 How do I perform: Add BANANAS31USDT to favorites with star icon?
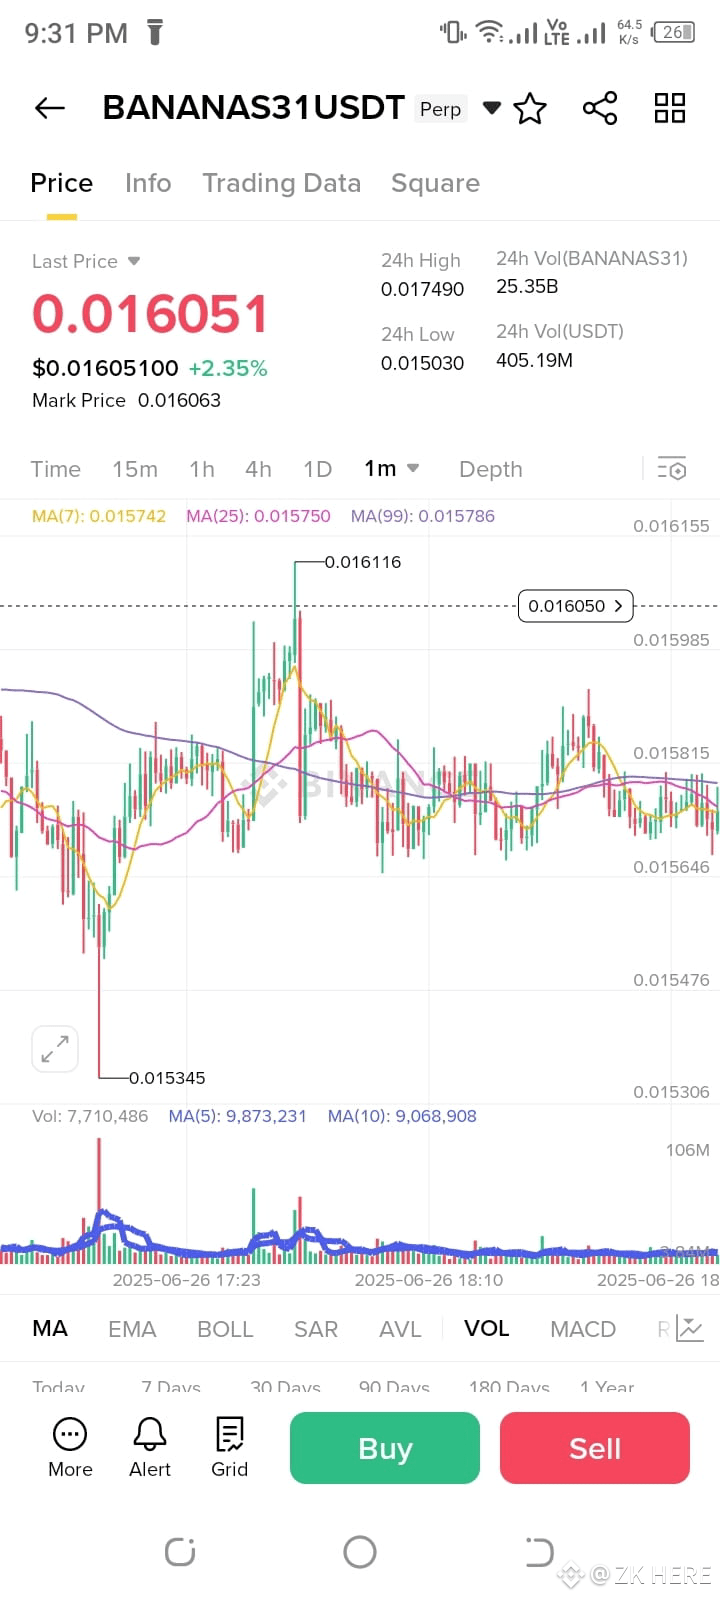pyautogui.click(x=530, y=108)
